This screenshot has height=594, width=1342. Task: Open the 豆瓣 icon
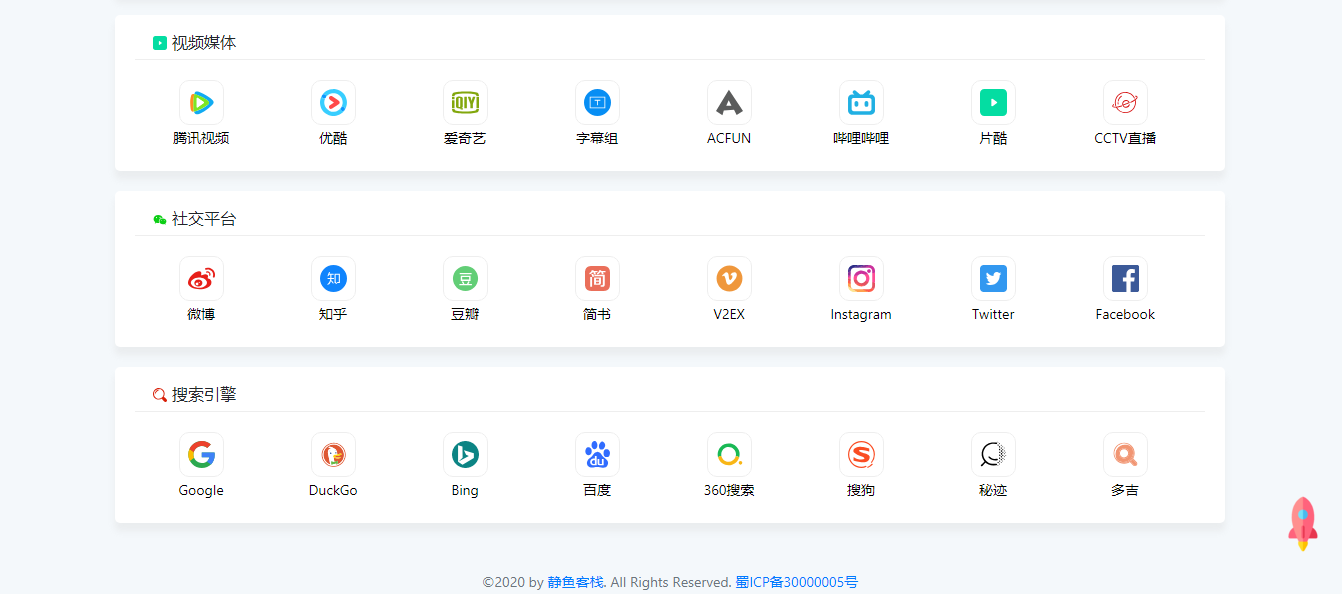tap(465, 278)
